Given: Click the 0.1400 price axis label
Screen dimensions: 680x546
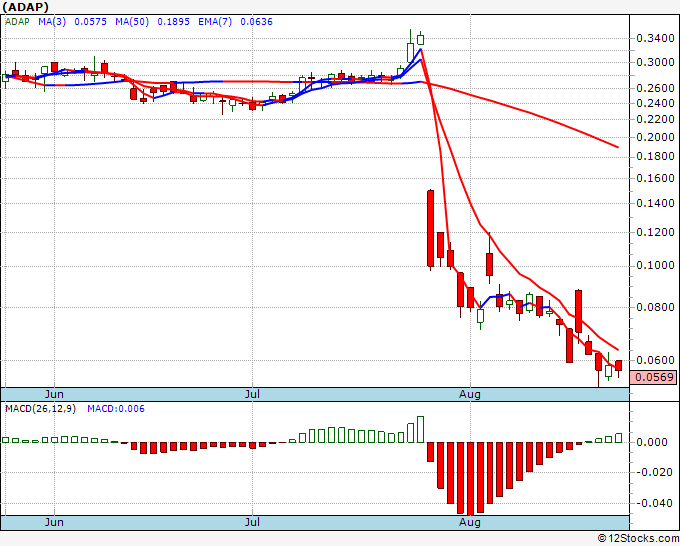Looking at the screenshot, I should pyautogui.click(x=655, y=203).
